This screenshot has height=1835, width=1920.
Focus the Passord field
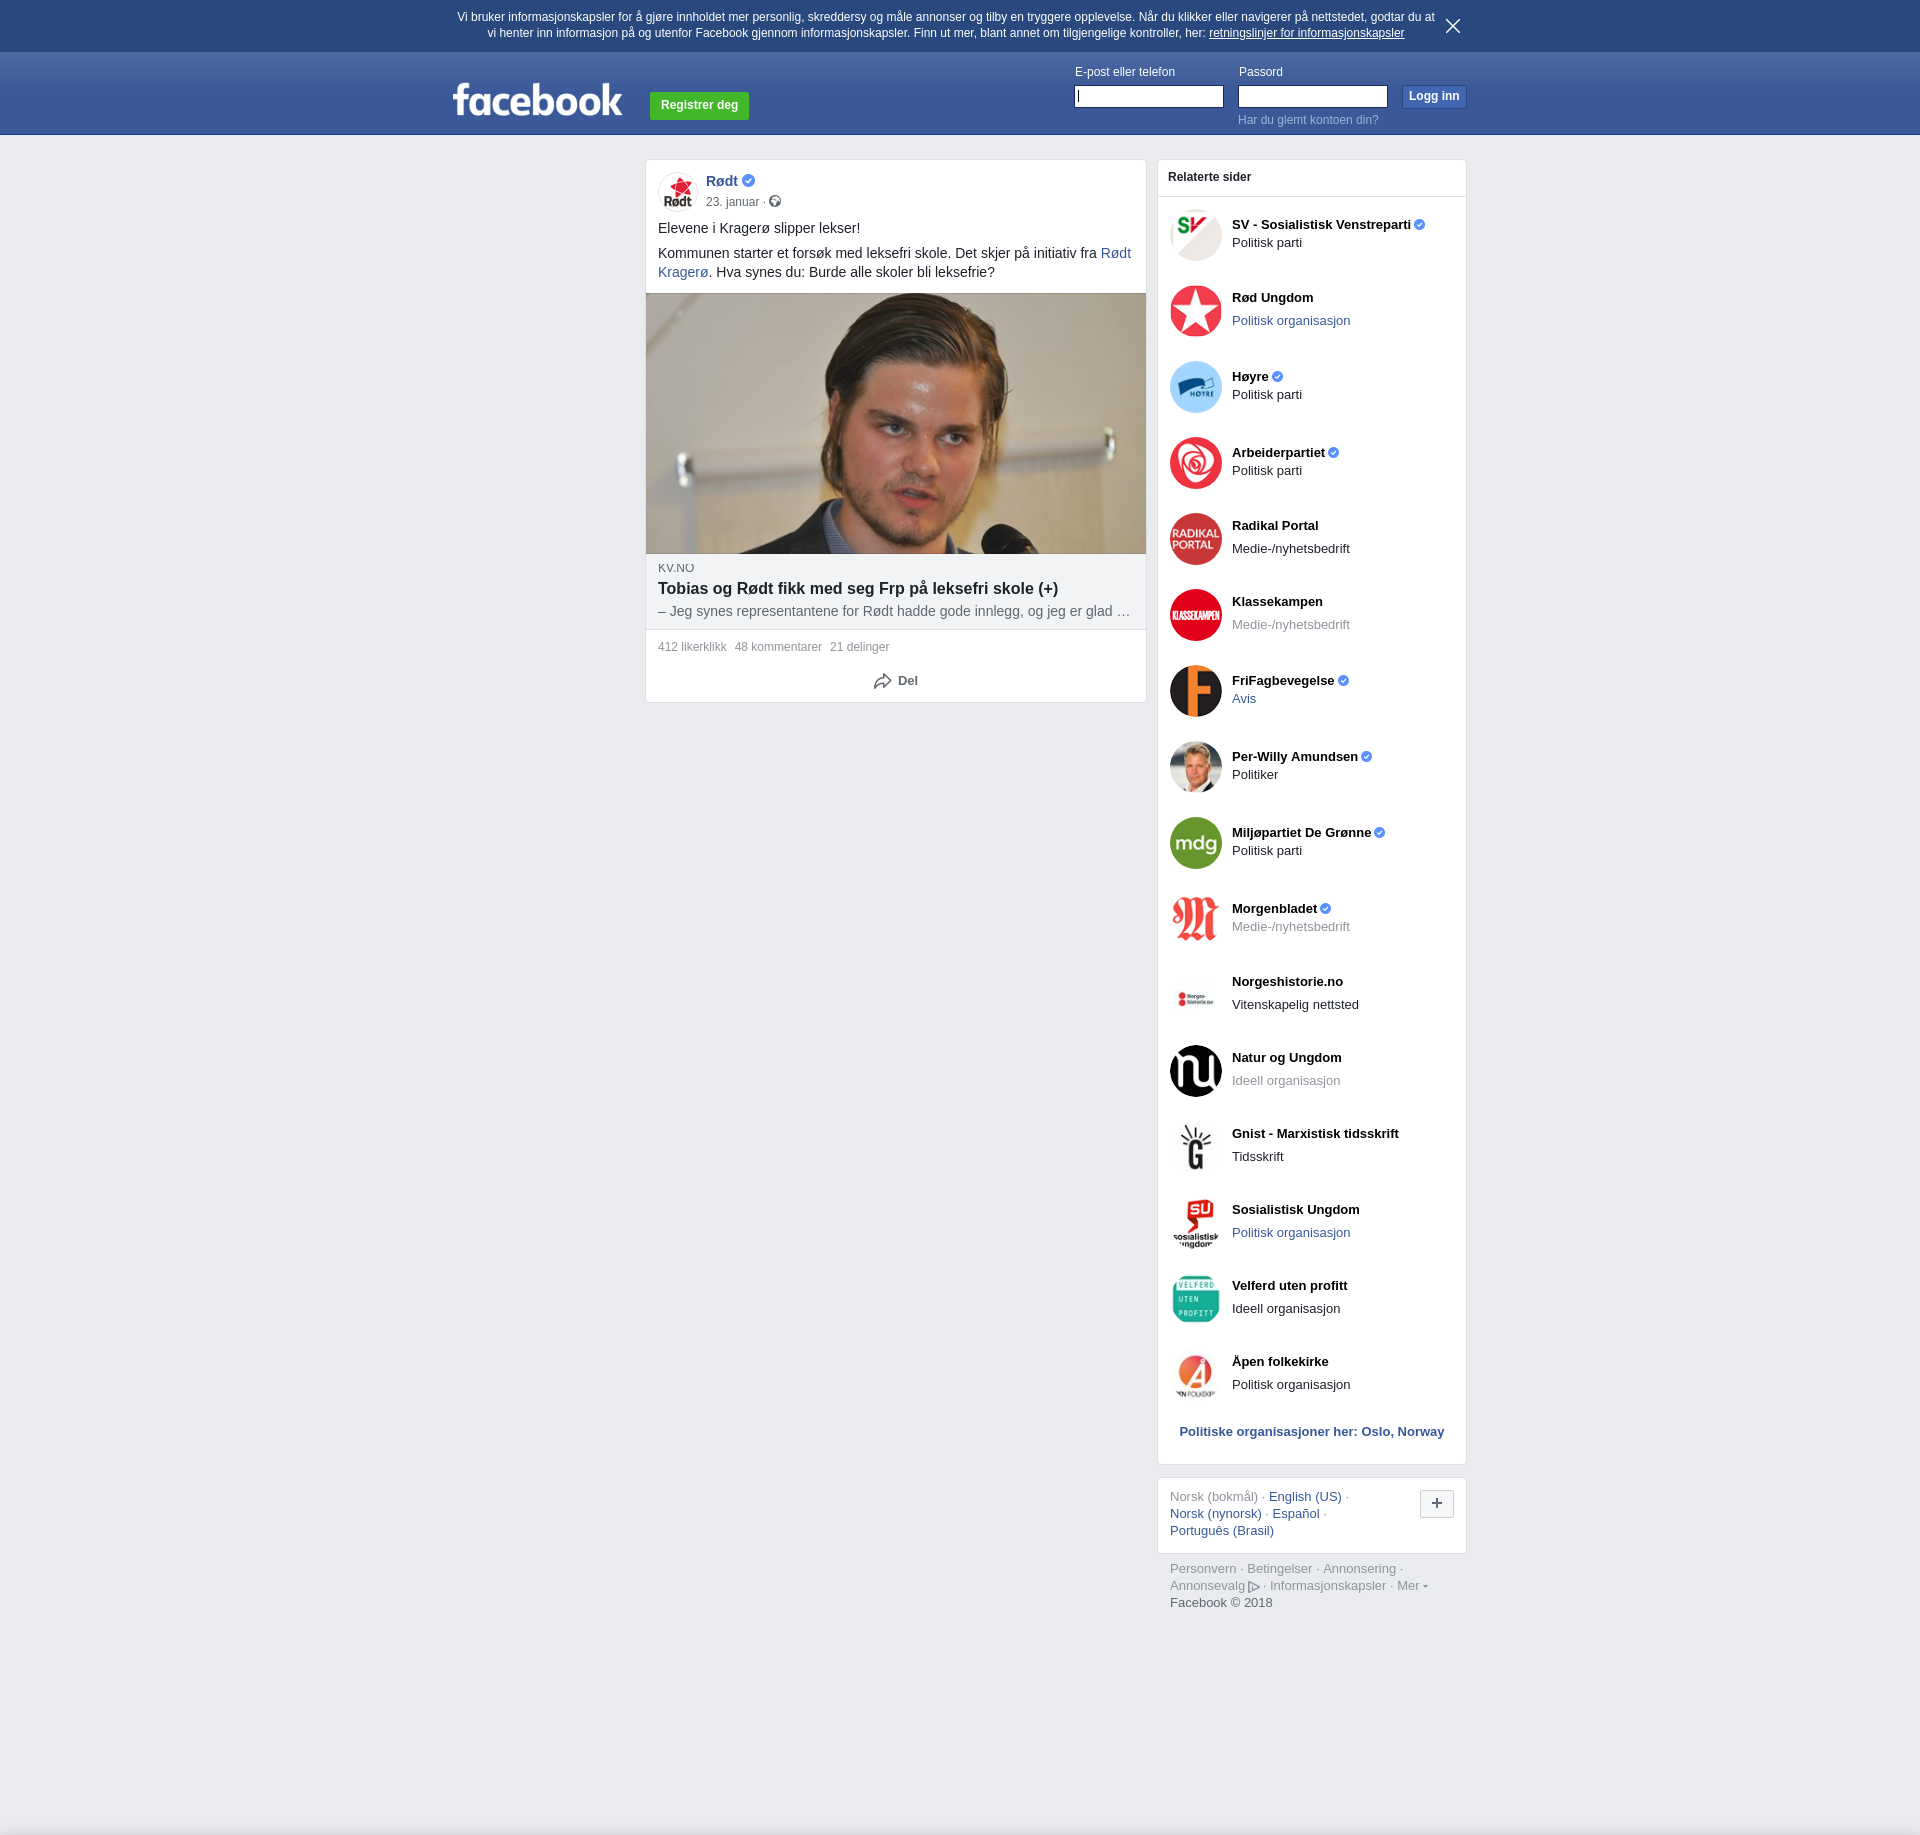pos(1313,96)
